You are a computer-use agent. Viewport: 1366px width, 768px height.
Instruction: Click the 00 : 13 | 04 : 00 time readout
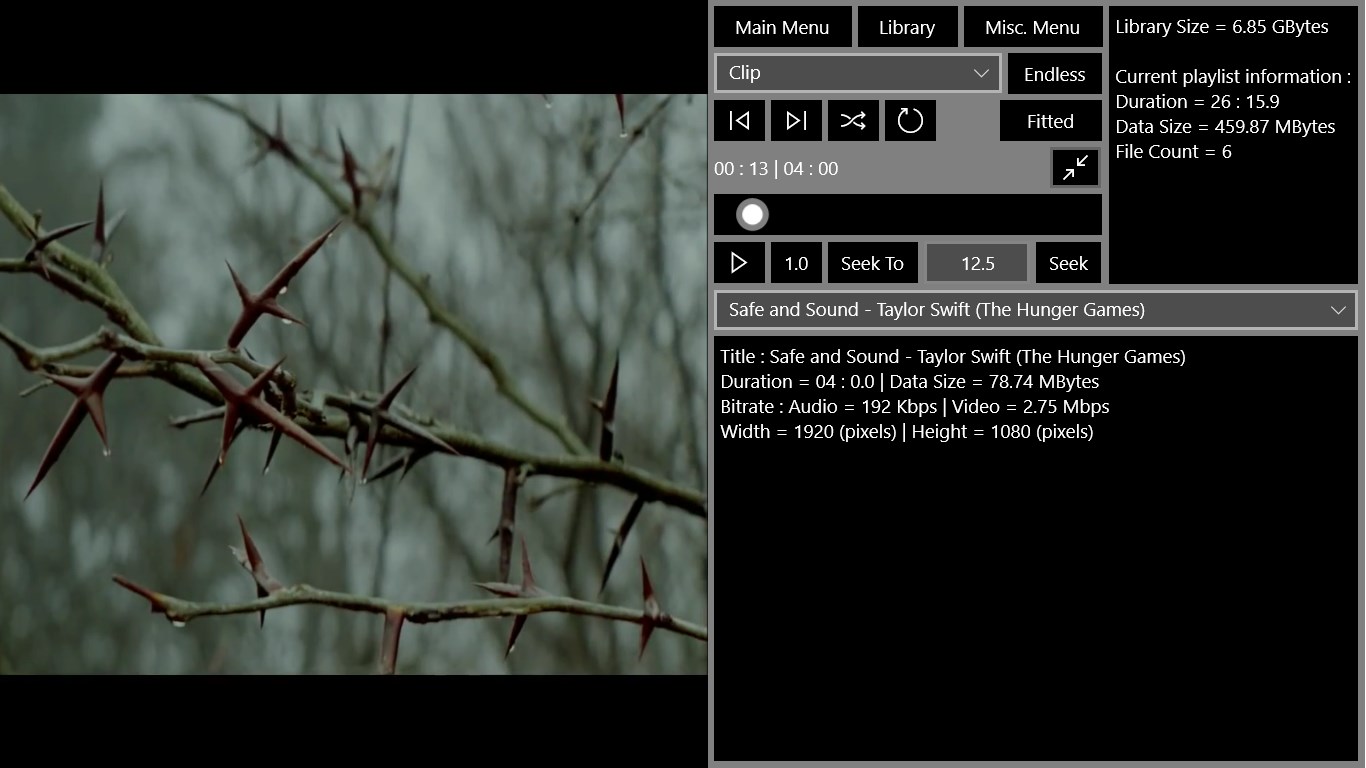coord(776,169)
